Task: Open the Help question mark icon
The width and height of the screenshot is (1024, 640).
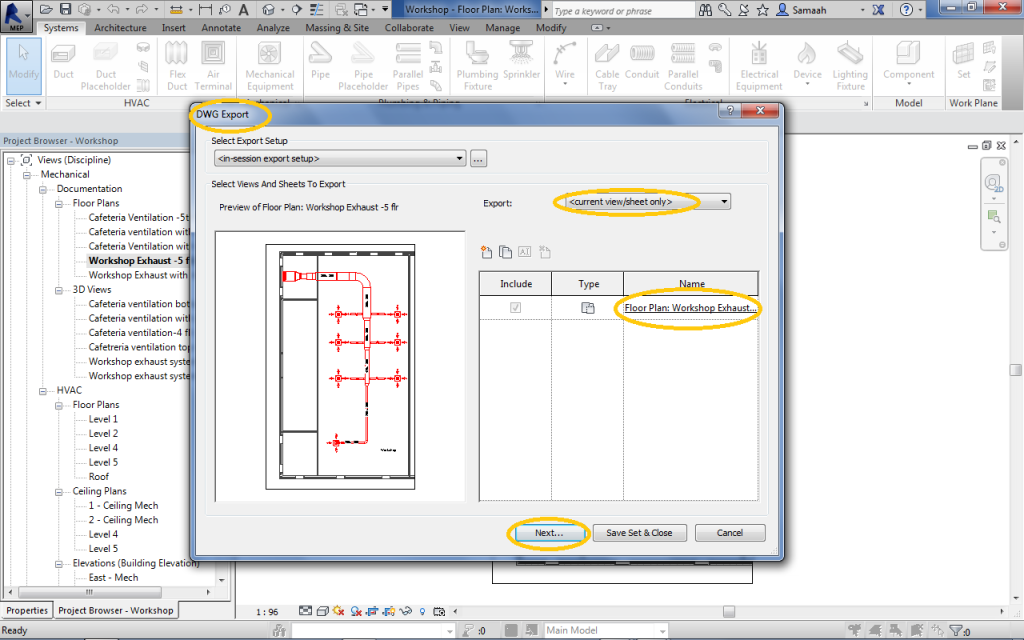Action: [906, 10]
